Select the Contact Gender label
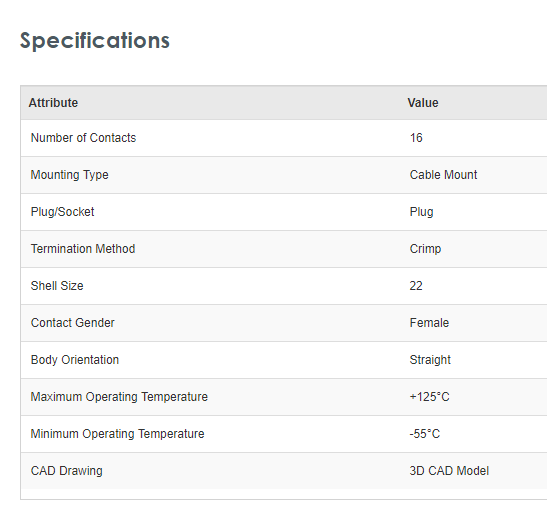Image resolution: width=547 pixels, height=514 pixels. [x=73, y=323]
